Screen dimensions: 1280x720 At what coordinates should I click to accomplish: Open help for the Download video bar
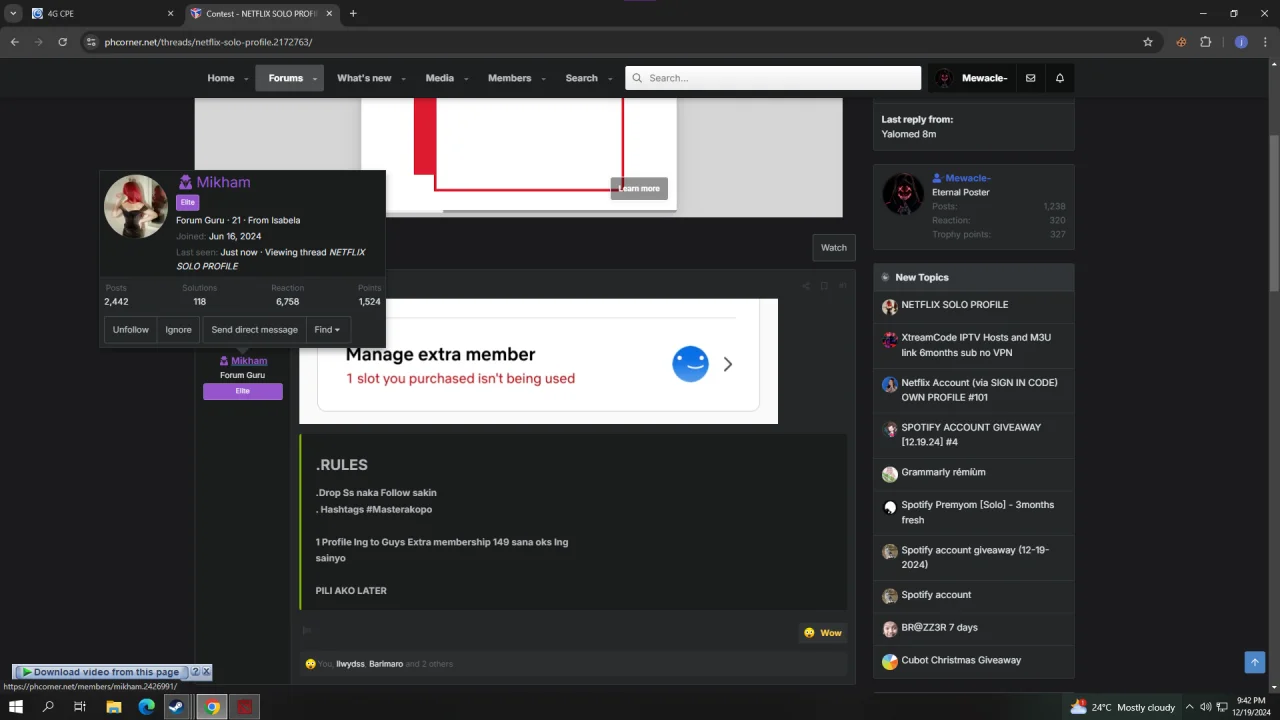point(195,672)
